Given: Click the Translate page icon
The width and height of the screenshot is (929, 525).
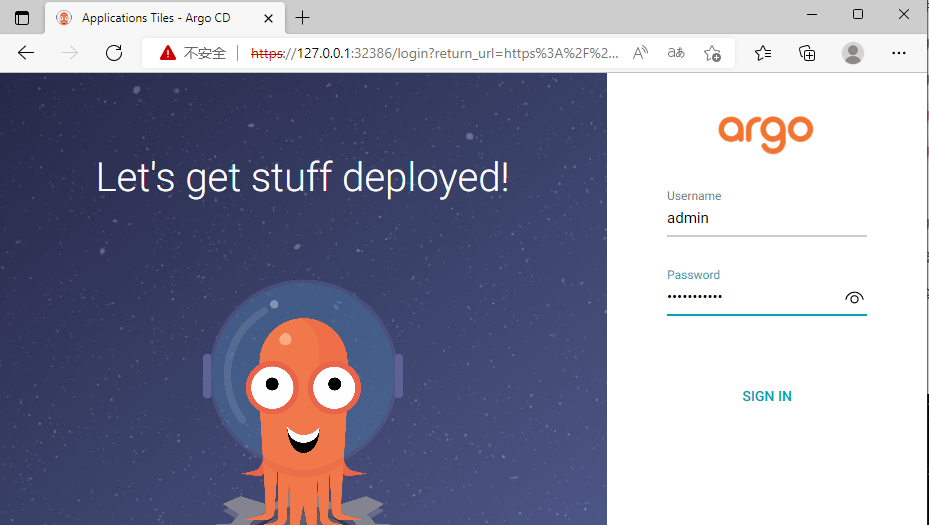Looking at the screenshot, I should point(676,53).
